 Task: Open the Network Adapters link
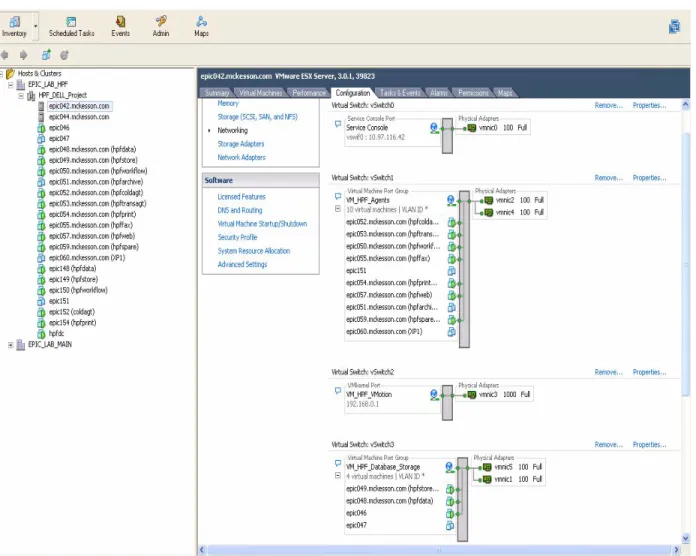(241, 157)
